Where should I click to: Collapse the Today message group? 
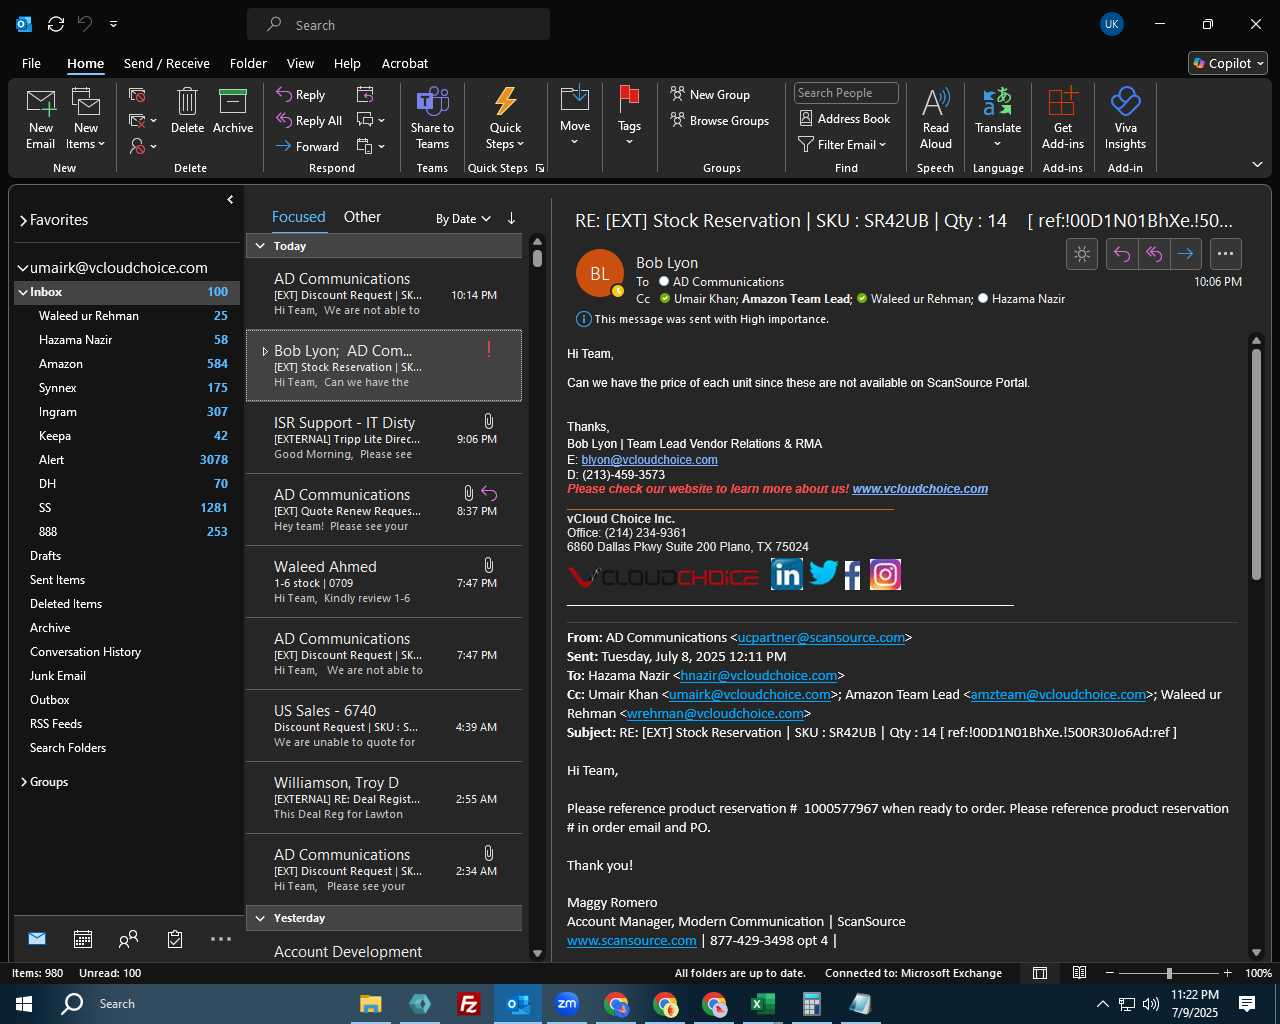[260, 246]
